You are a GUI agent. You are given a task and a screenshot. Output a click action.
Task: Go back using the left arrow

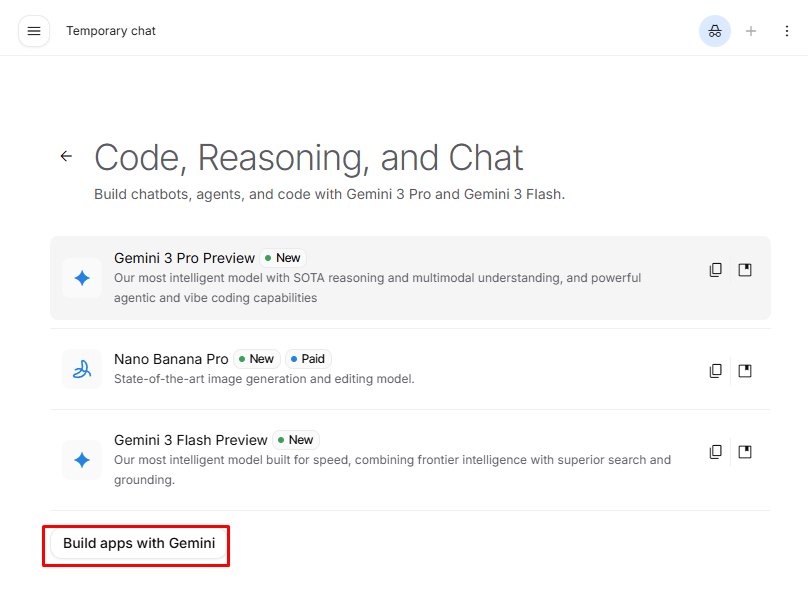[66, 156]
